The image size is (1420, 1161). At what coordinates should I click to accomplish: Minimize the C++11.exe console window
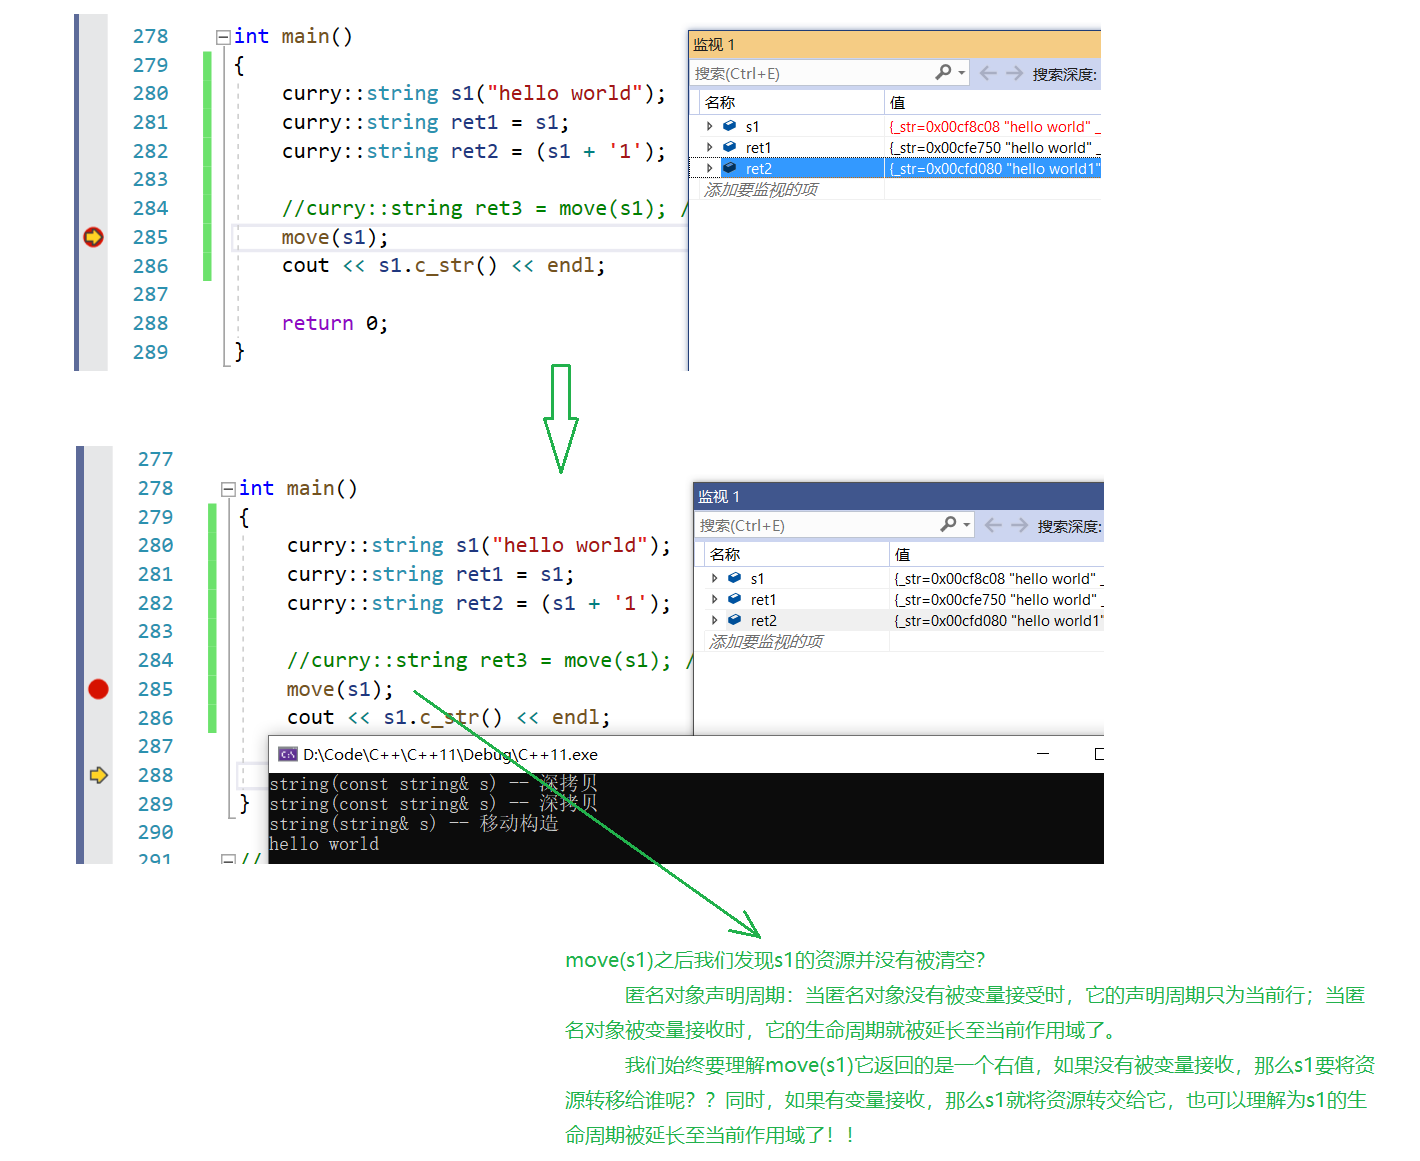tap(1043, 754)
